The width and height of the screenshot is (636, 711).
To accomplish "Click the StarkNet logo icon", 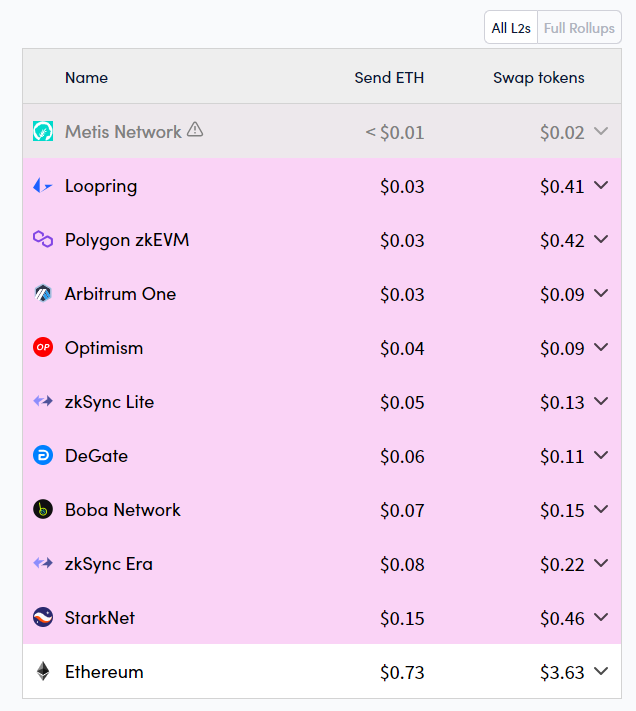I will [x=43, y=617].
